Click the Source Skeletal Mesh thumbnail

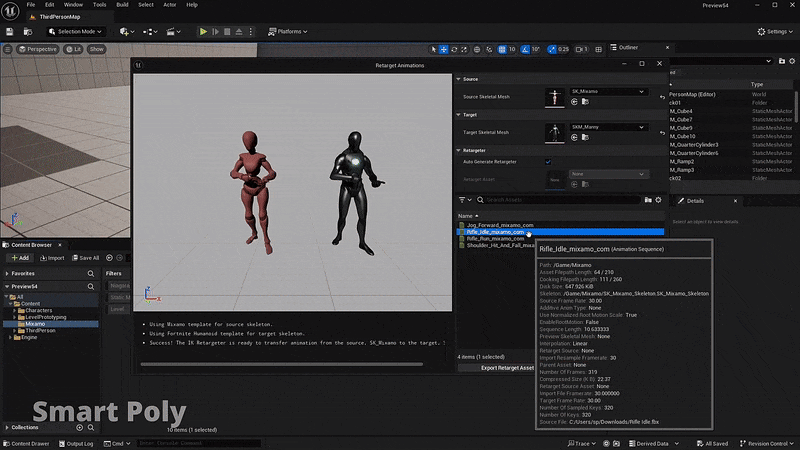tap(555, 97)
